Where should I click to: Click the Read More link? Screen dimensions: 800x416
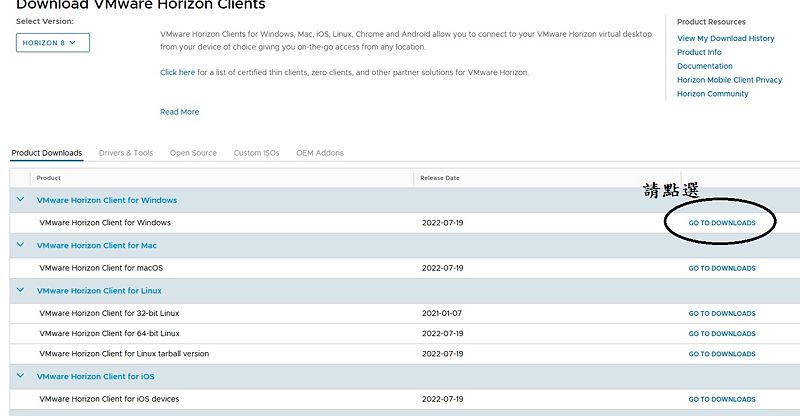point(180,112)
